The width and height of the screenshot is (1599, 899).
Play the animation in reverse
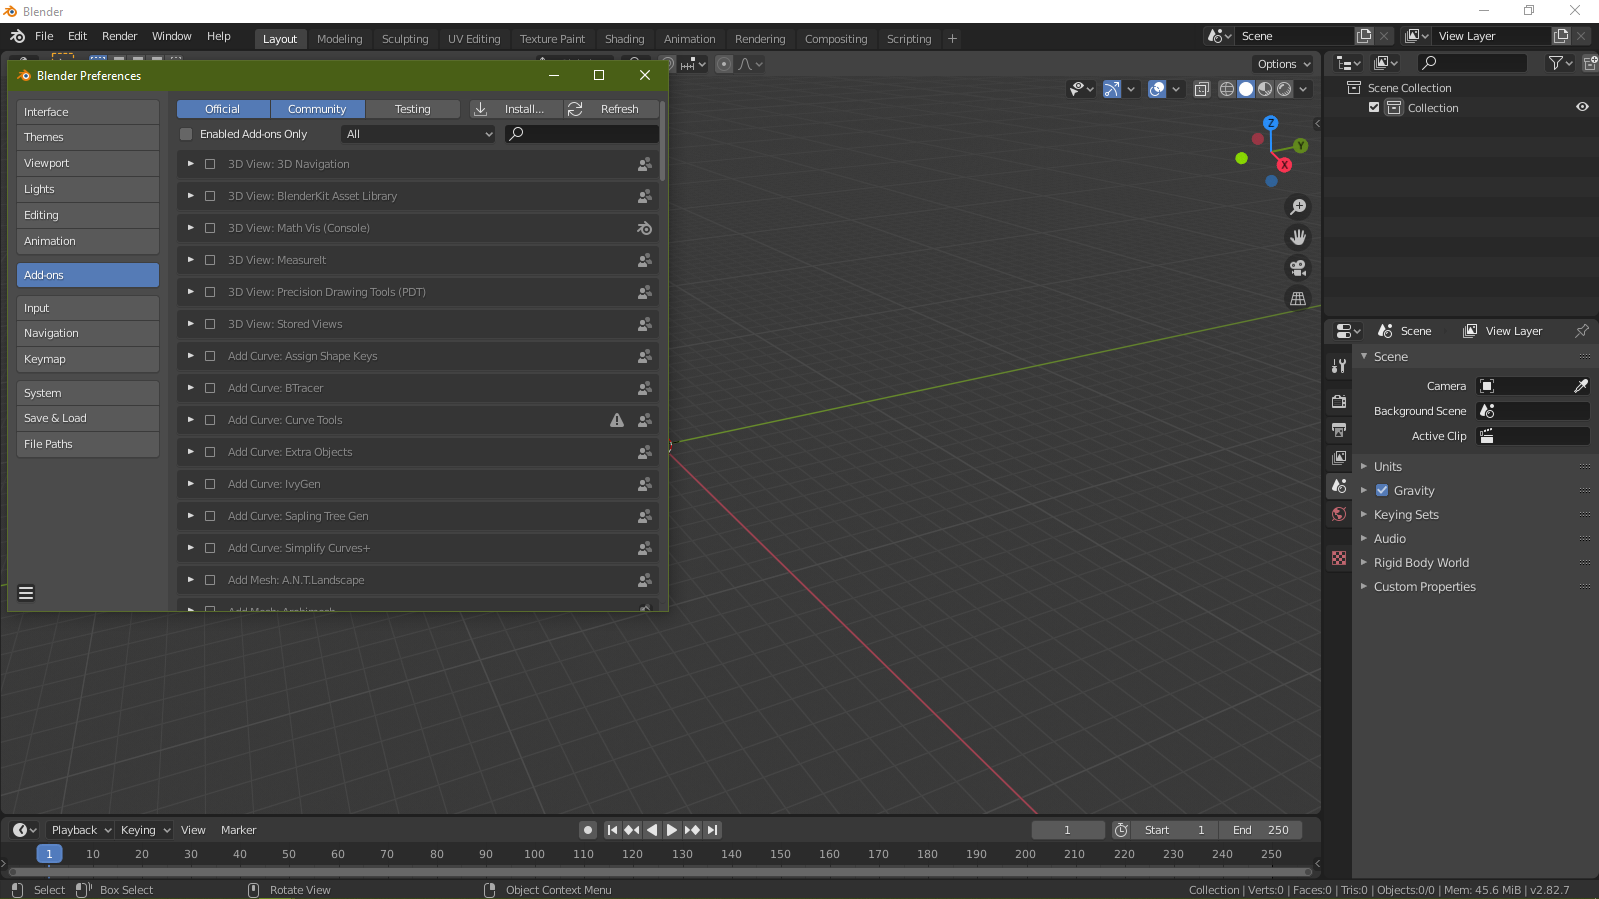(652, 830)
